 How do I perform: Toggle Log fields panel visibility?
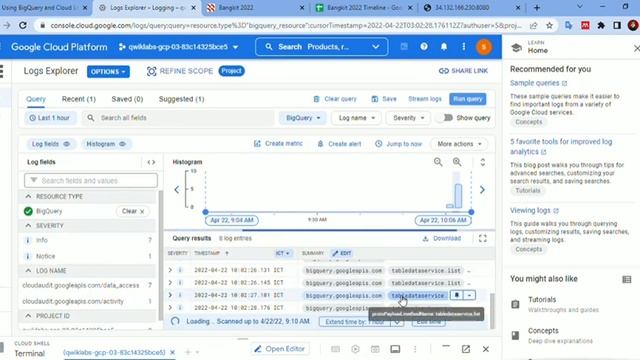coord(50,144)
